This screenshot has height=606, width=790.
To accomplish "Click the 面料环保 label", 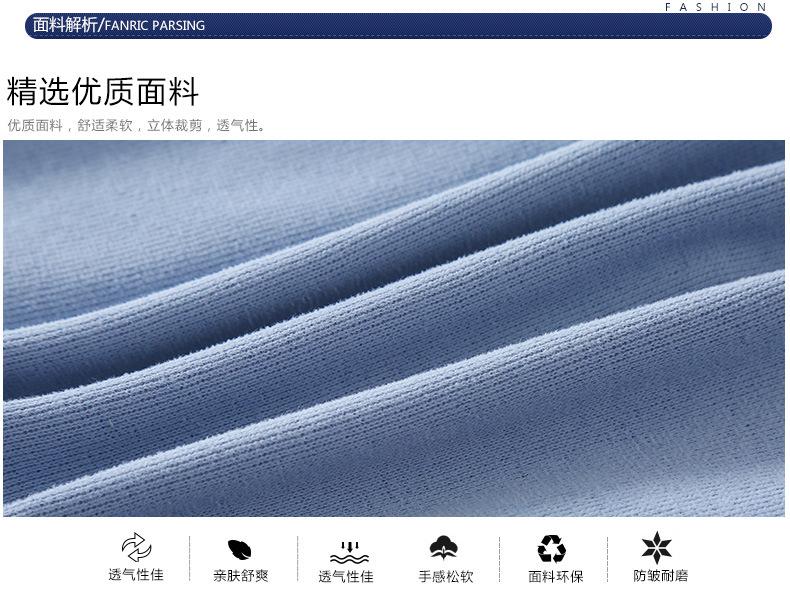I will pyautogui.click(x=556, y=576).
